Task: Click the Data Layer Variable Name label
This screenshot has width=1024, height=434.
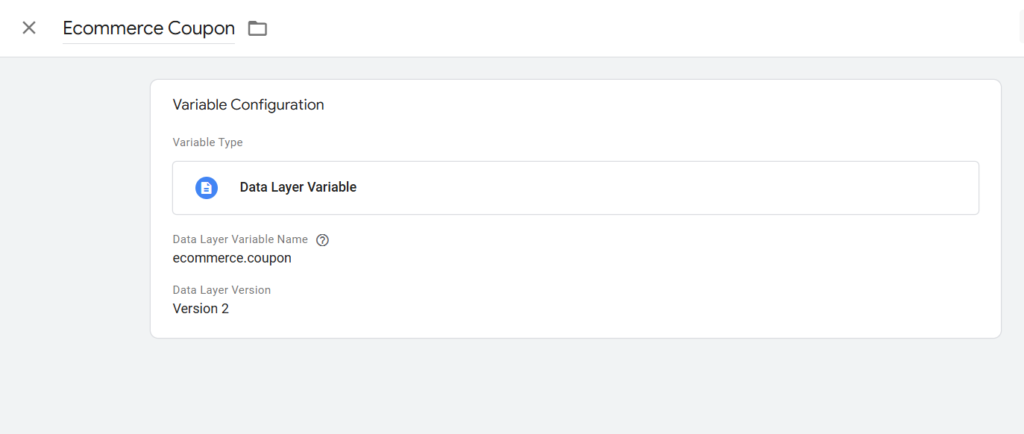Action: (240, 240)
